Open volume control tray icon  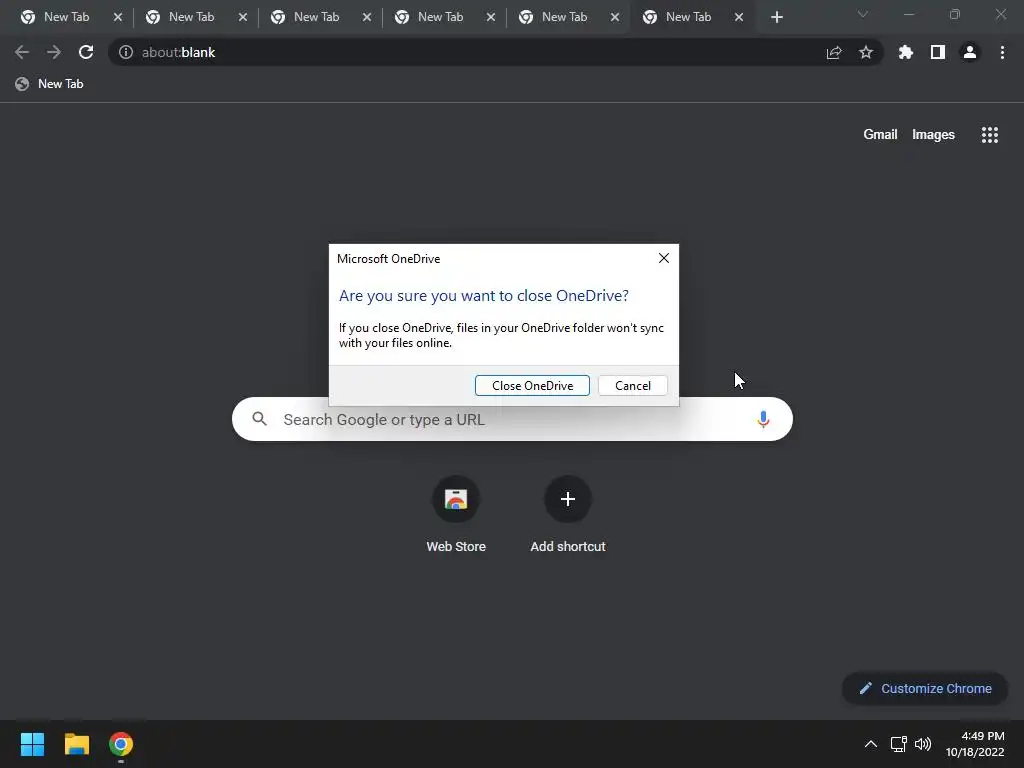(923, 744)
